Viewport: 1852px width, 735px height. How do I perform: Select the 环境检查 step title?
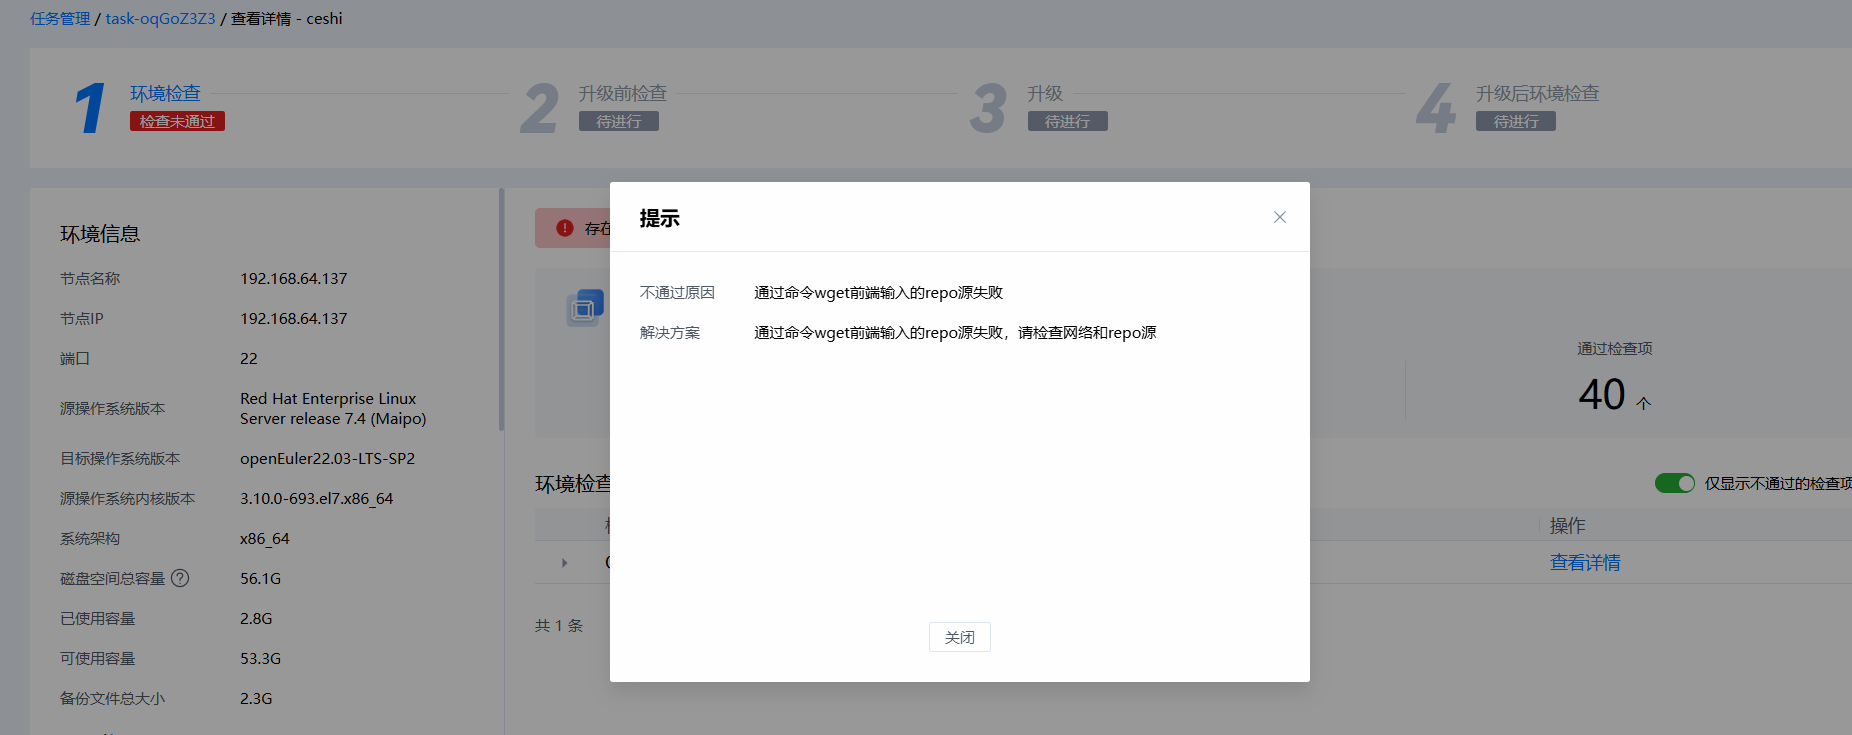coord(165,93)
